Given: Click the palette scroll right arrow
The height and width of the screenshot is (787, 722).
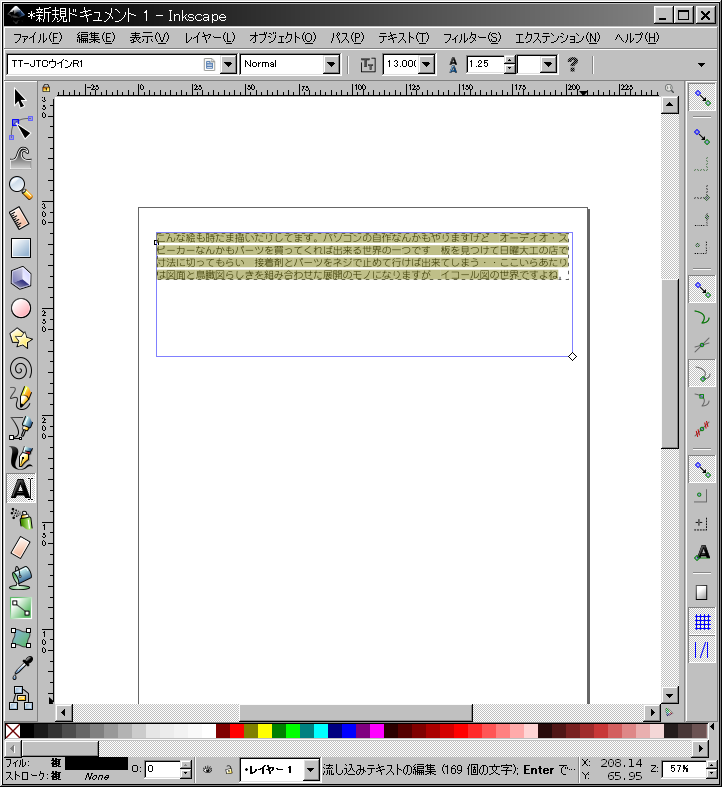Looking at the screenshot, I should click(x=701, y=749).
